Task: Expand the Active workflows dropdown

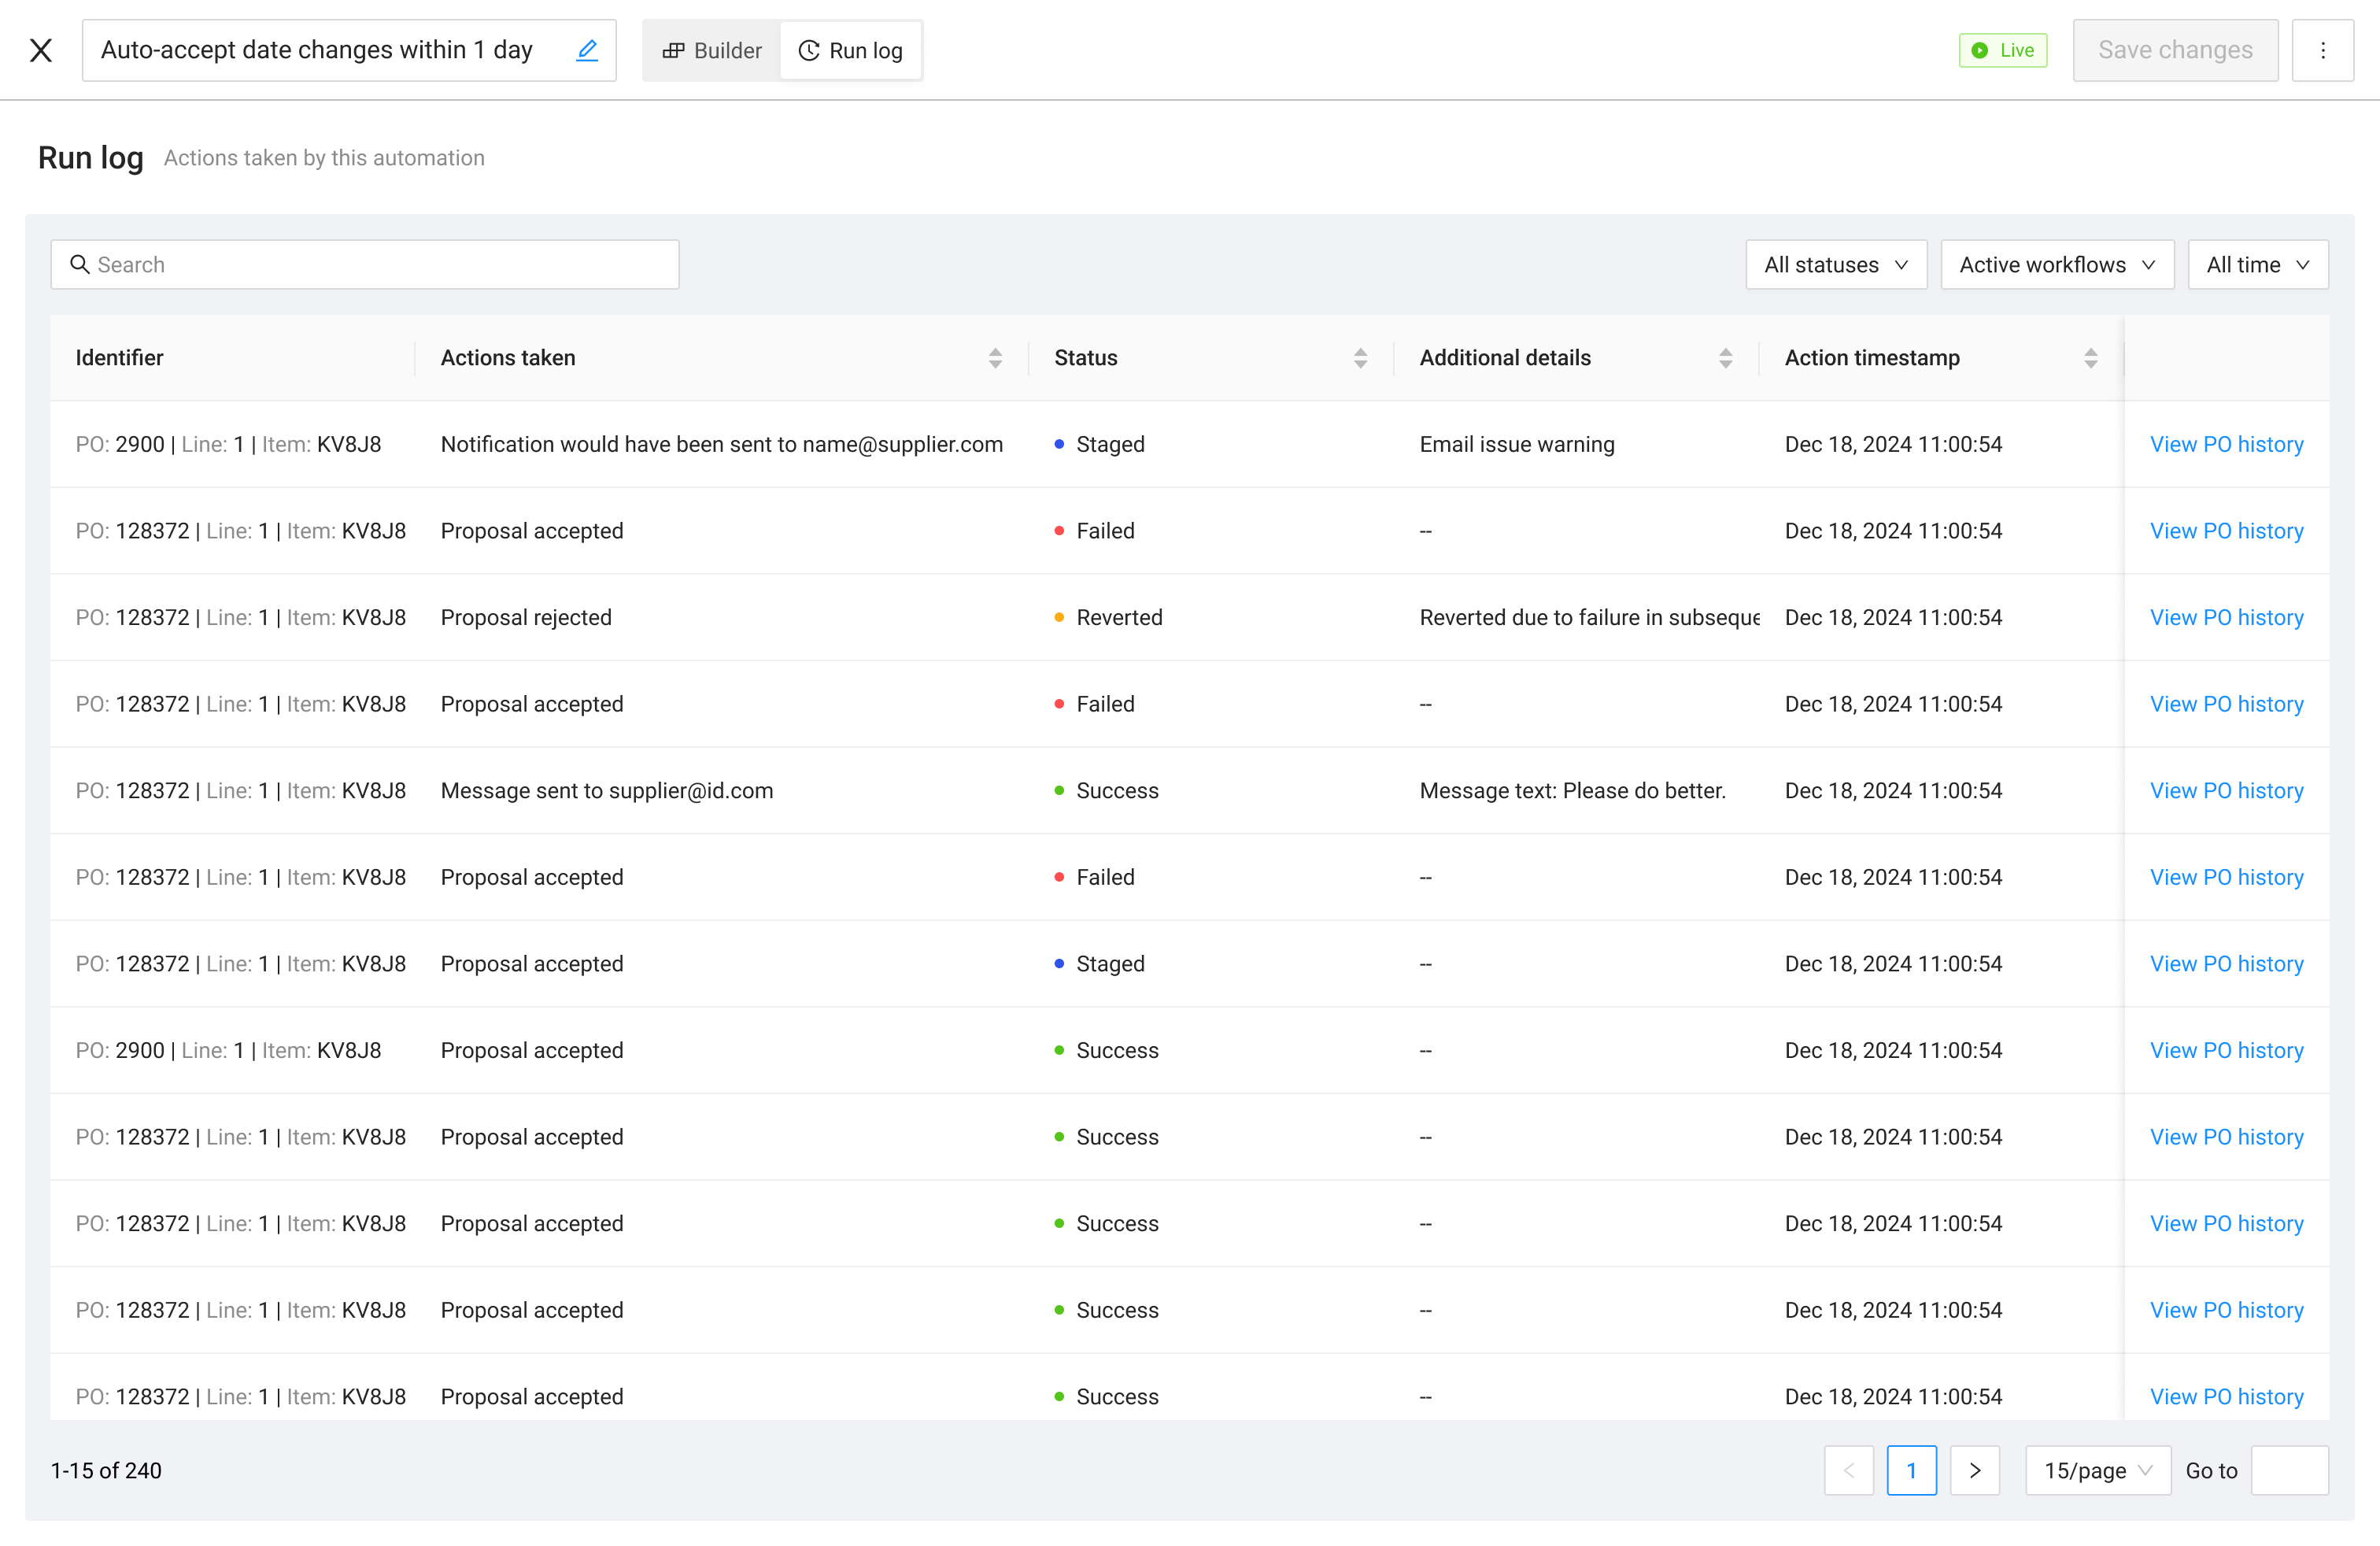Action: [x=2056, y=265]
